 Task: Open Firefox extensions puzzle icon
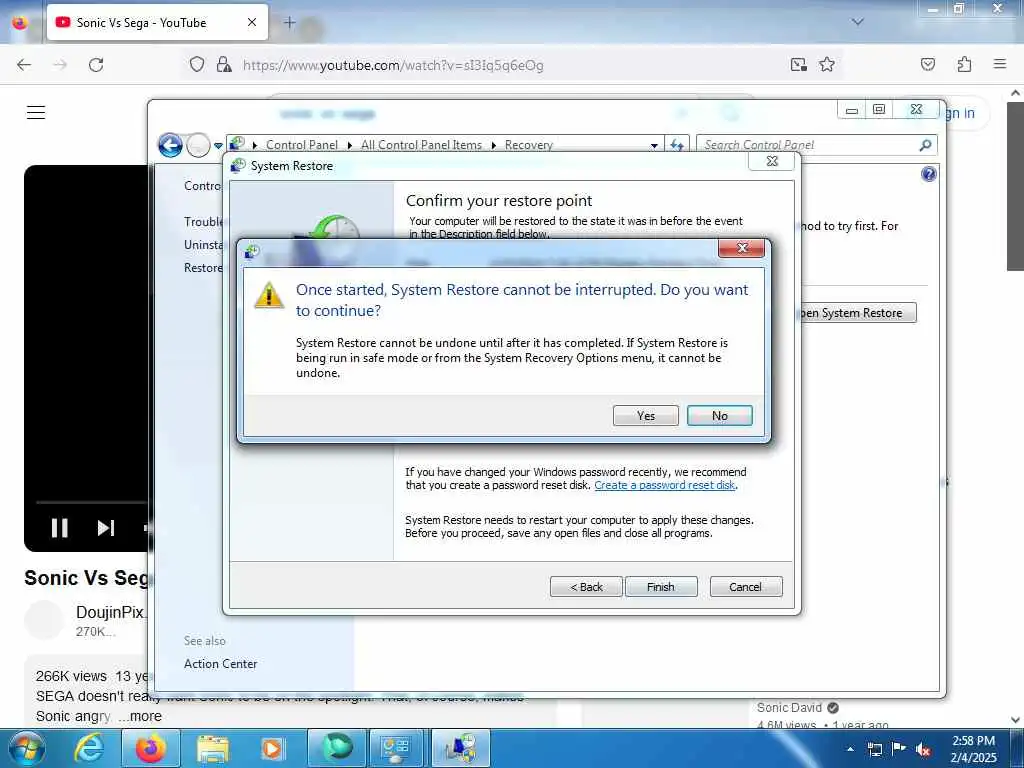[x=964, y=65]
